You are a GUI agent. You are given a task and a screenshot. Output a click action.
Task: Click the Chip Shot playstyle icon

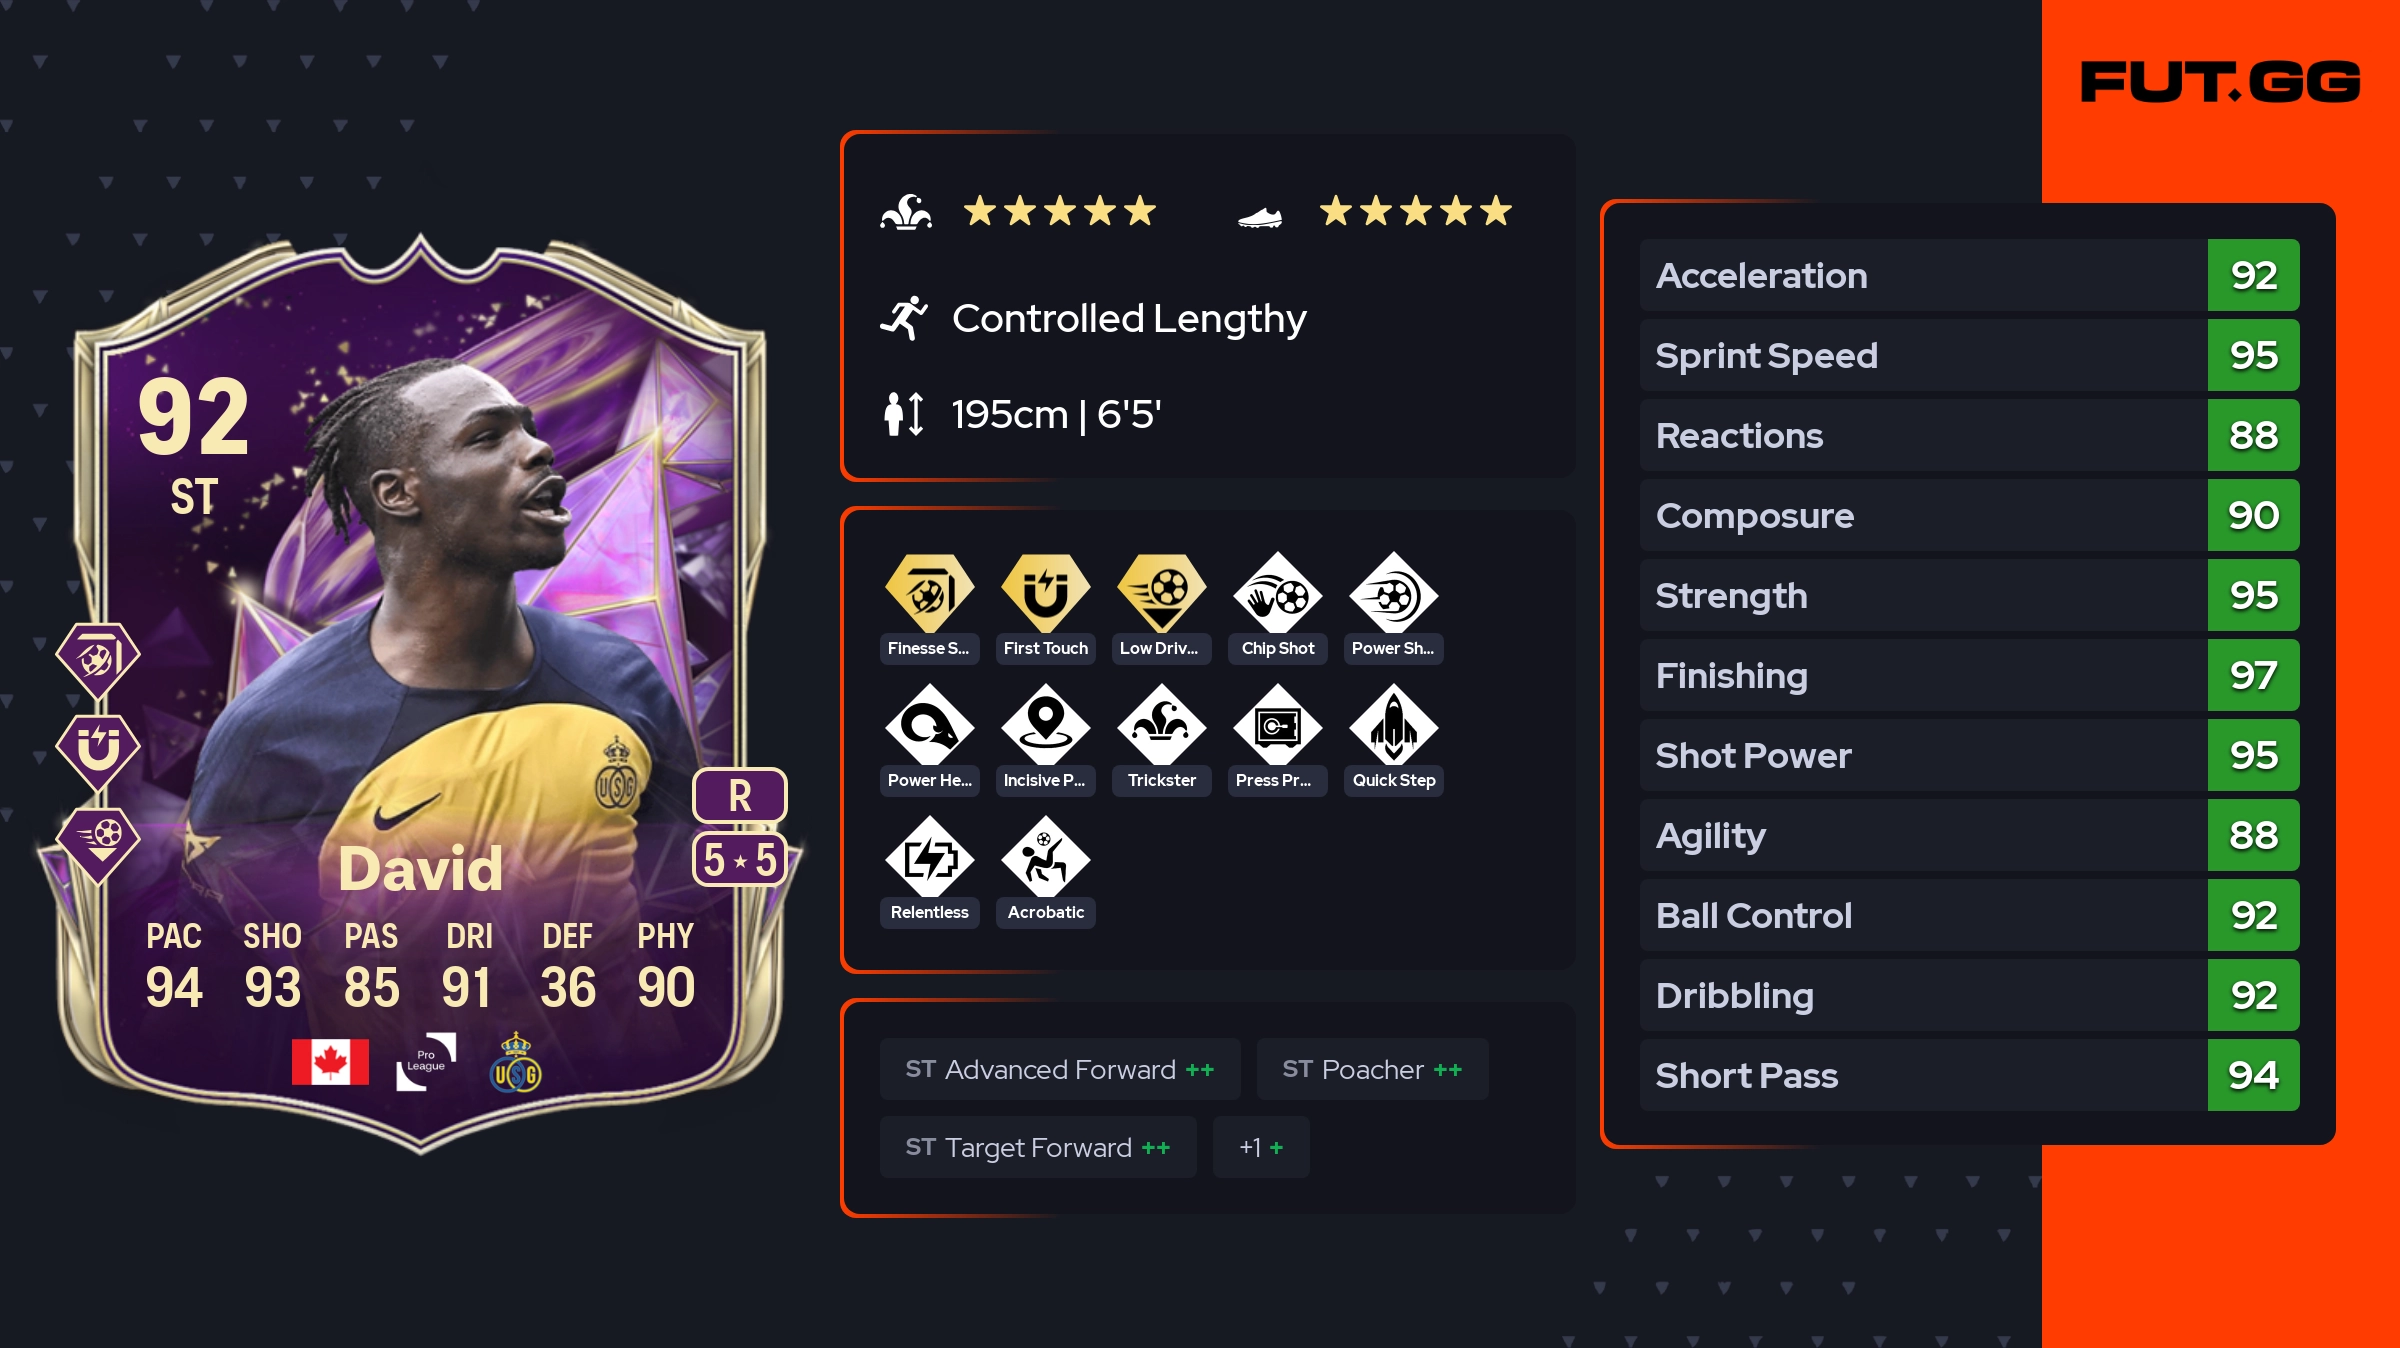(x=1277, y=593)
